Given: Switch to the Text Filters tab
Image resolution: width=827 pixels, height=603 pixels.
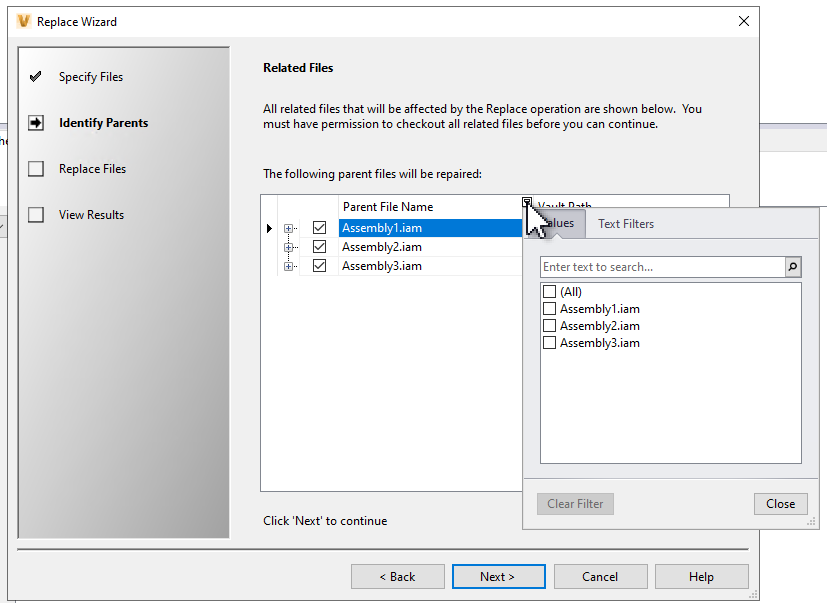Looking at the screenshot, I should coord(625,224).
